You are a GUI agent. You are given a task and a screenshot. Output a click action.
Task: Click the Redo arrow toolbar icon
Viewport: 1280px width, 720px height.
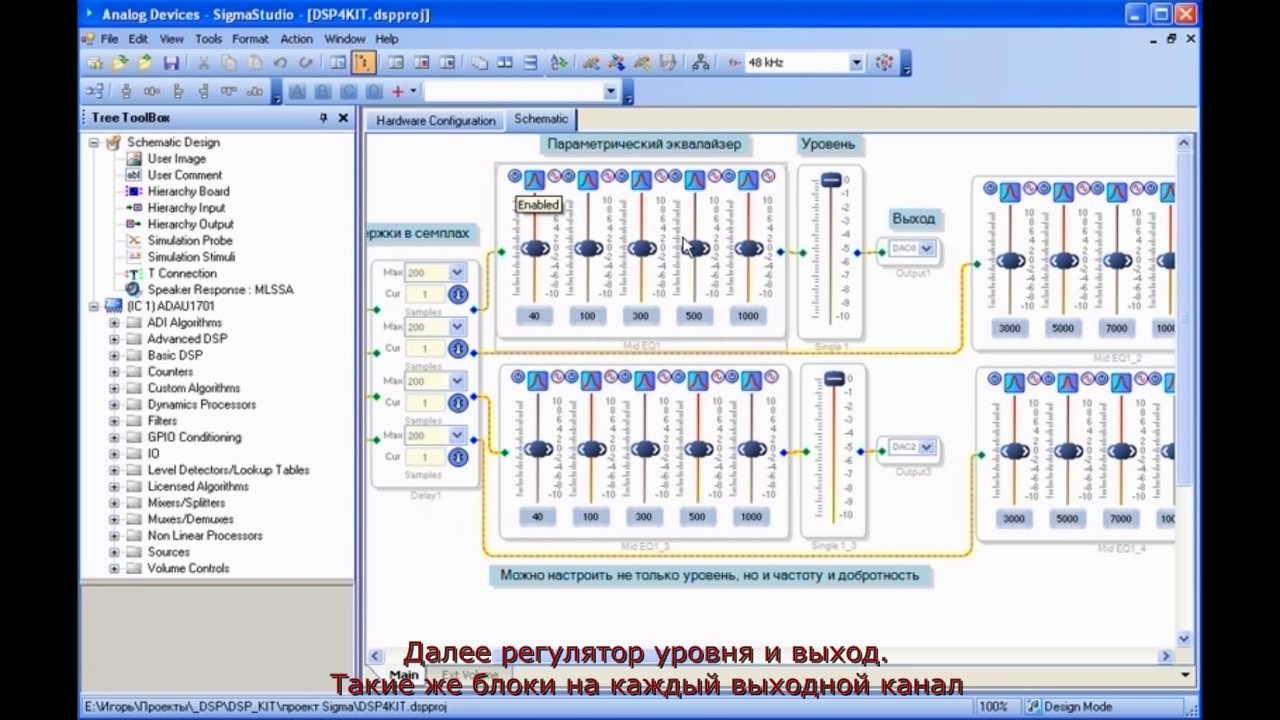click(x=305, y=62)
